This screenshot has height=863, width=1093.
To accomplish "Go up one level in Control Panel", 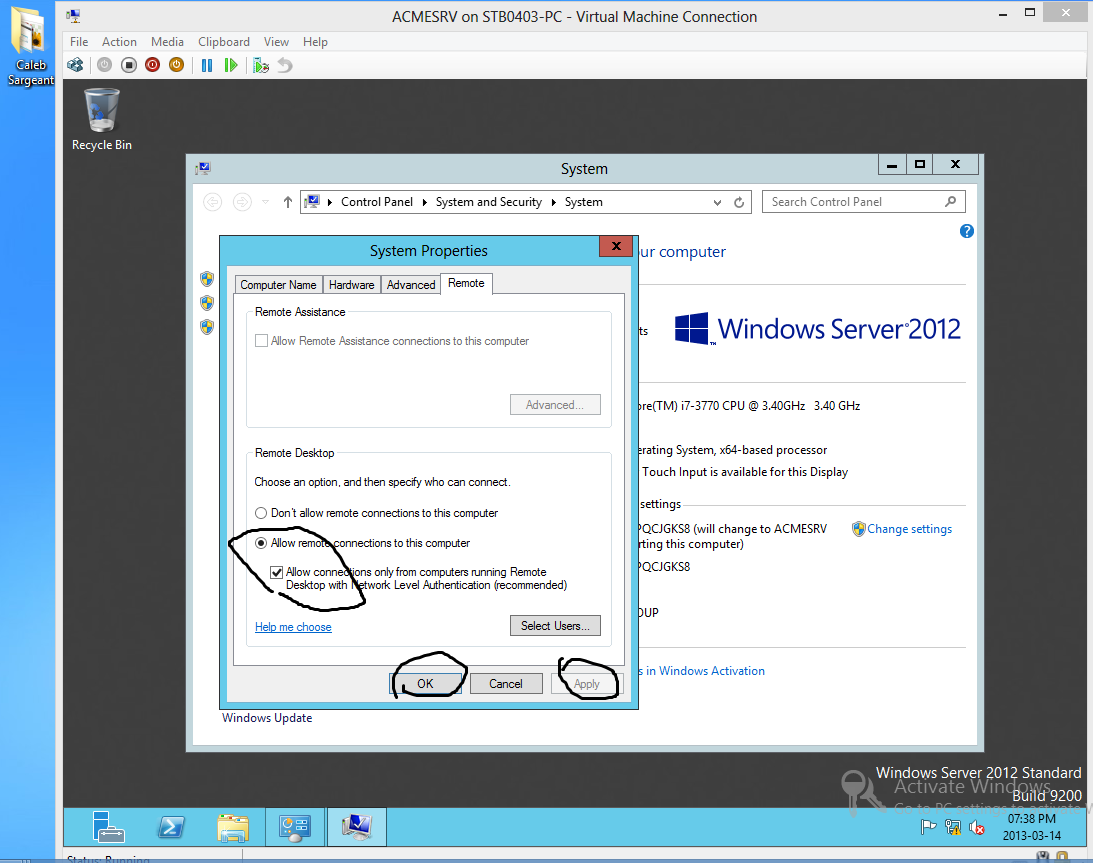I will point(288,202).
